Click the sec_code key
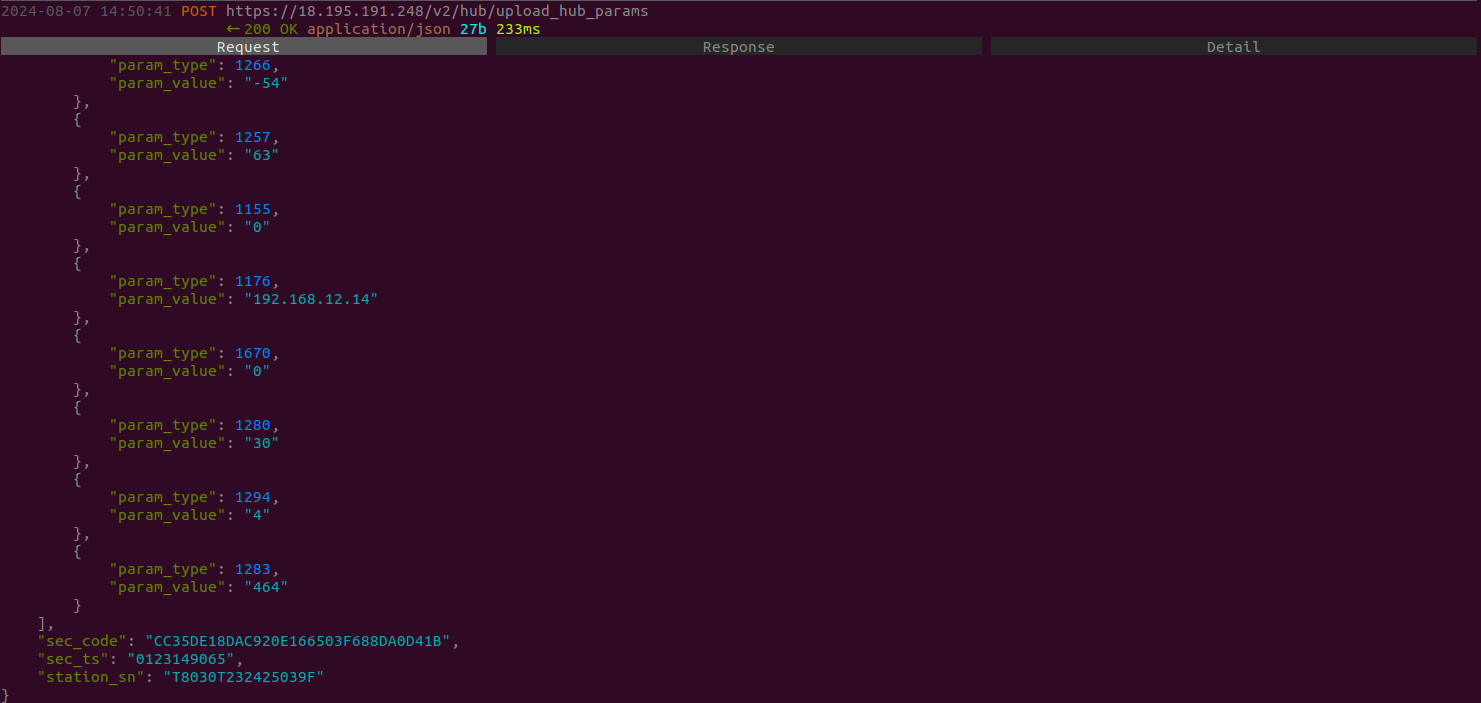This screenshot has width=1481, height=703. (x=83, y=641)
